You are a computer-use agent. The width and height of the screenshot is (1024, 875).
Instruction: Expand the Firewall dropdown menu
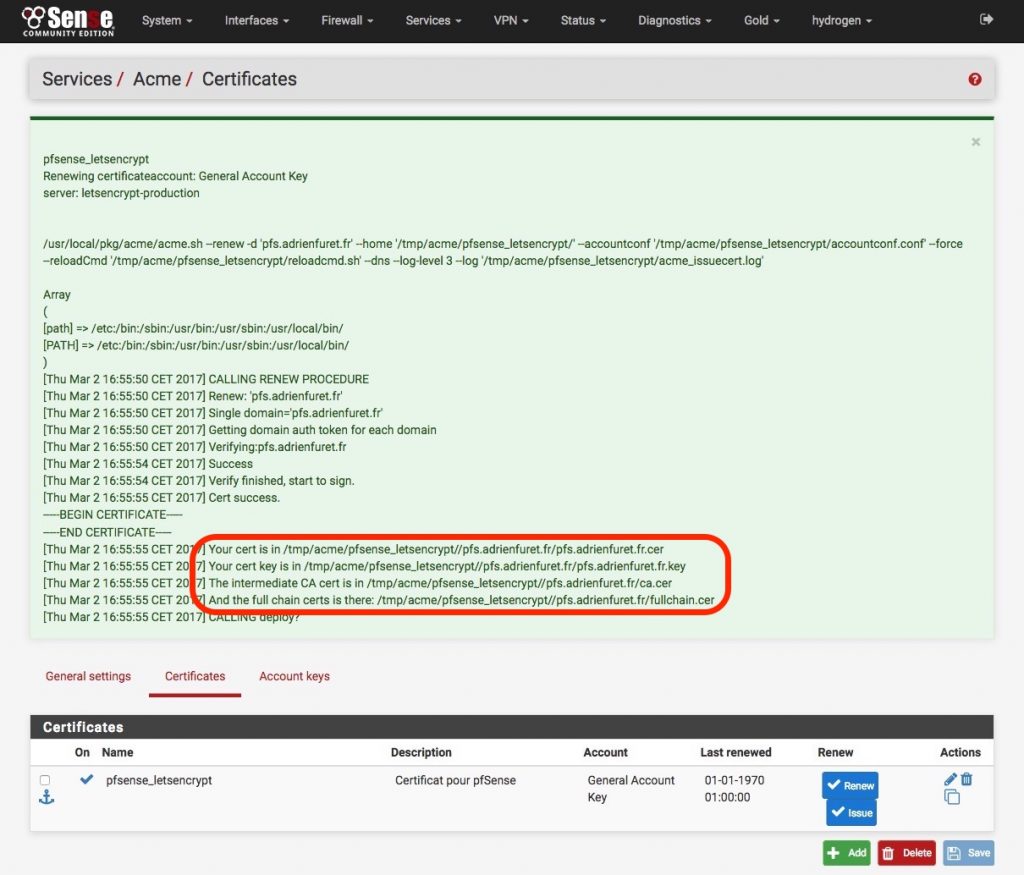pyautogui.click(x=347, y=20)
